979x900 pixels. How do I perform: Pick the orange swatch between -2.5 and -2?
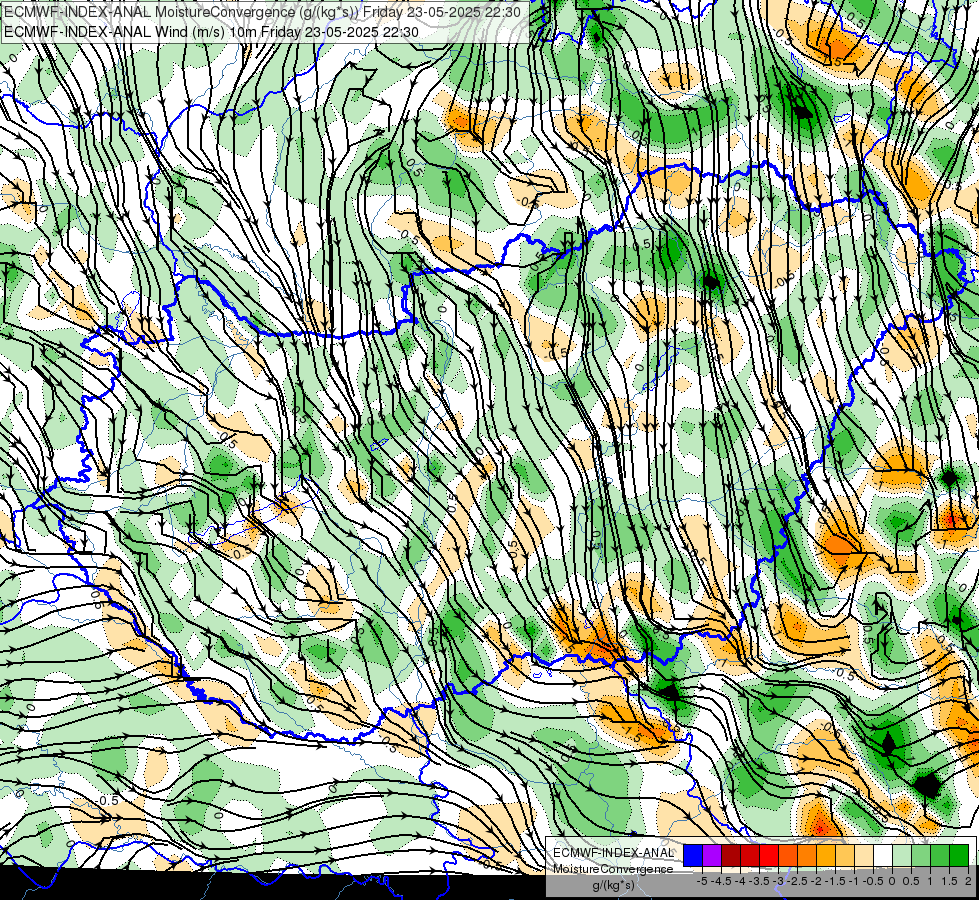(x=807, y=855)
